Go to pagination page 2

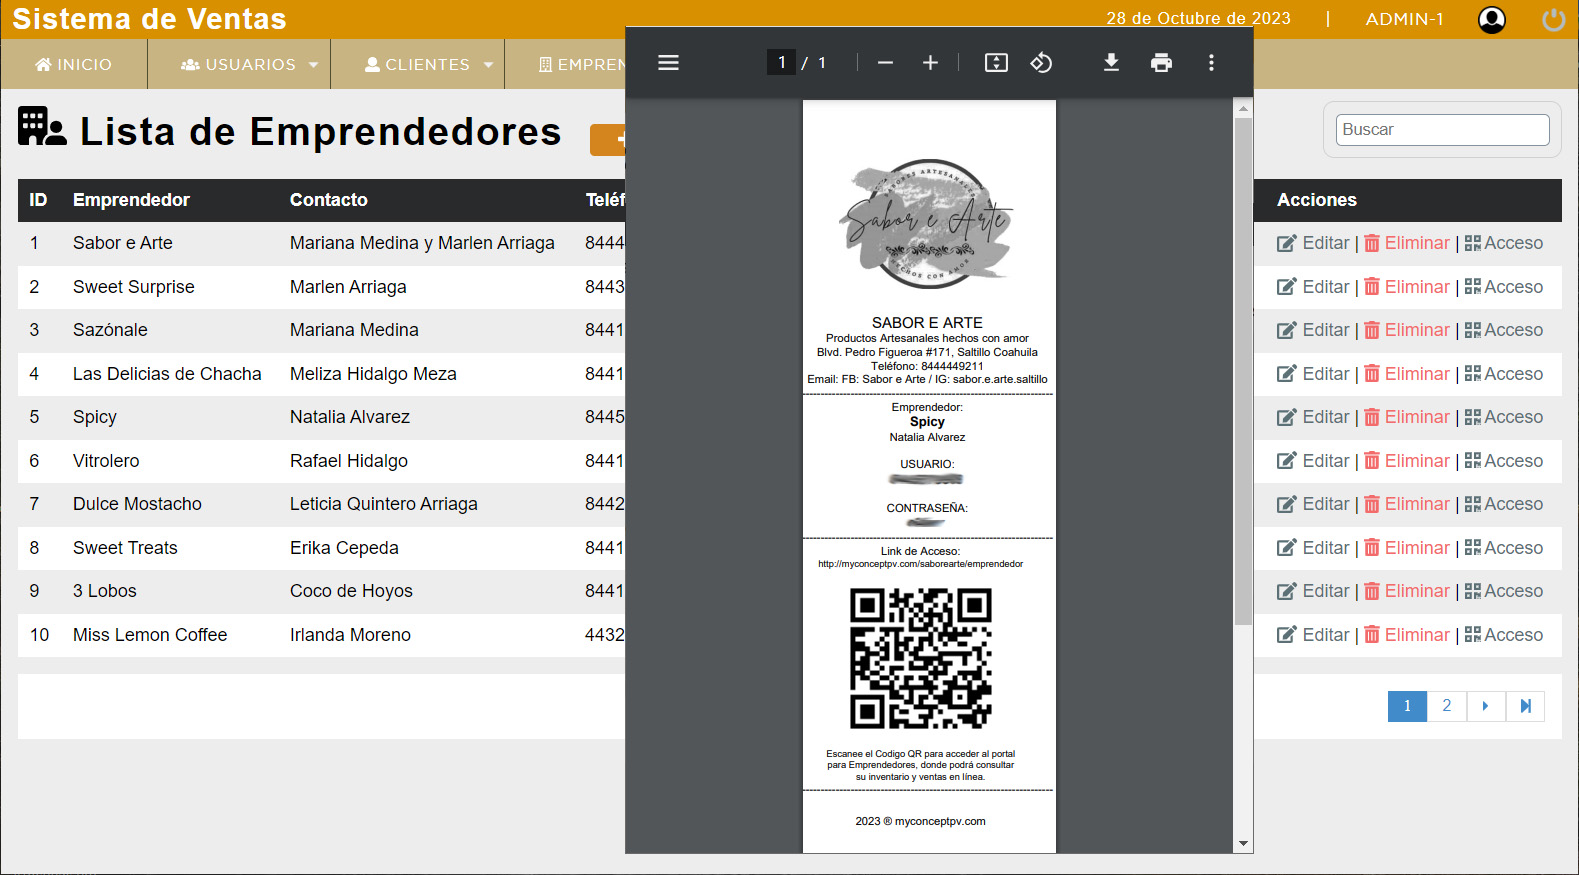click(x=1446, y=706)
